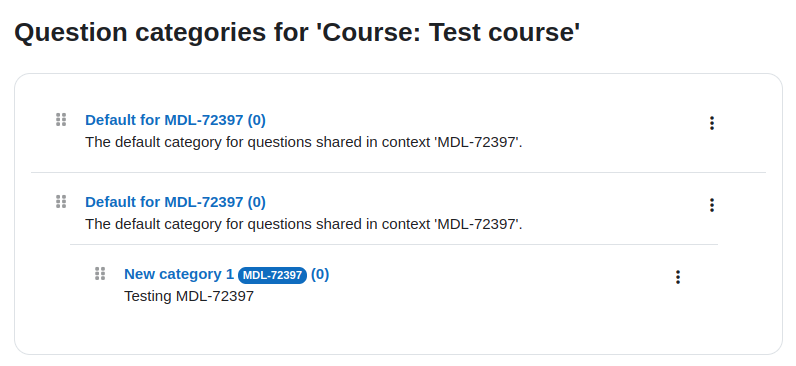
Task: Click drag handle of first Default for MDL-72397
Action: (x=61, y=120)
